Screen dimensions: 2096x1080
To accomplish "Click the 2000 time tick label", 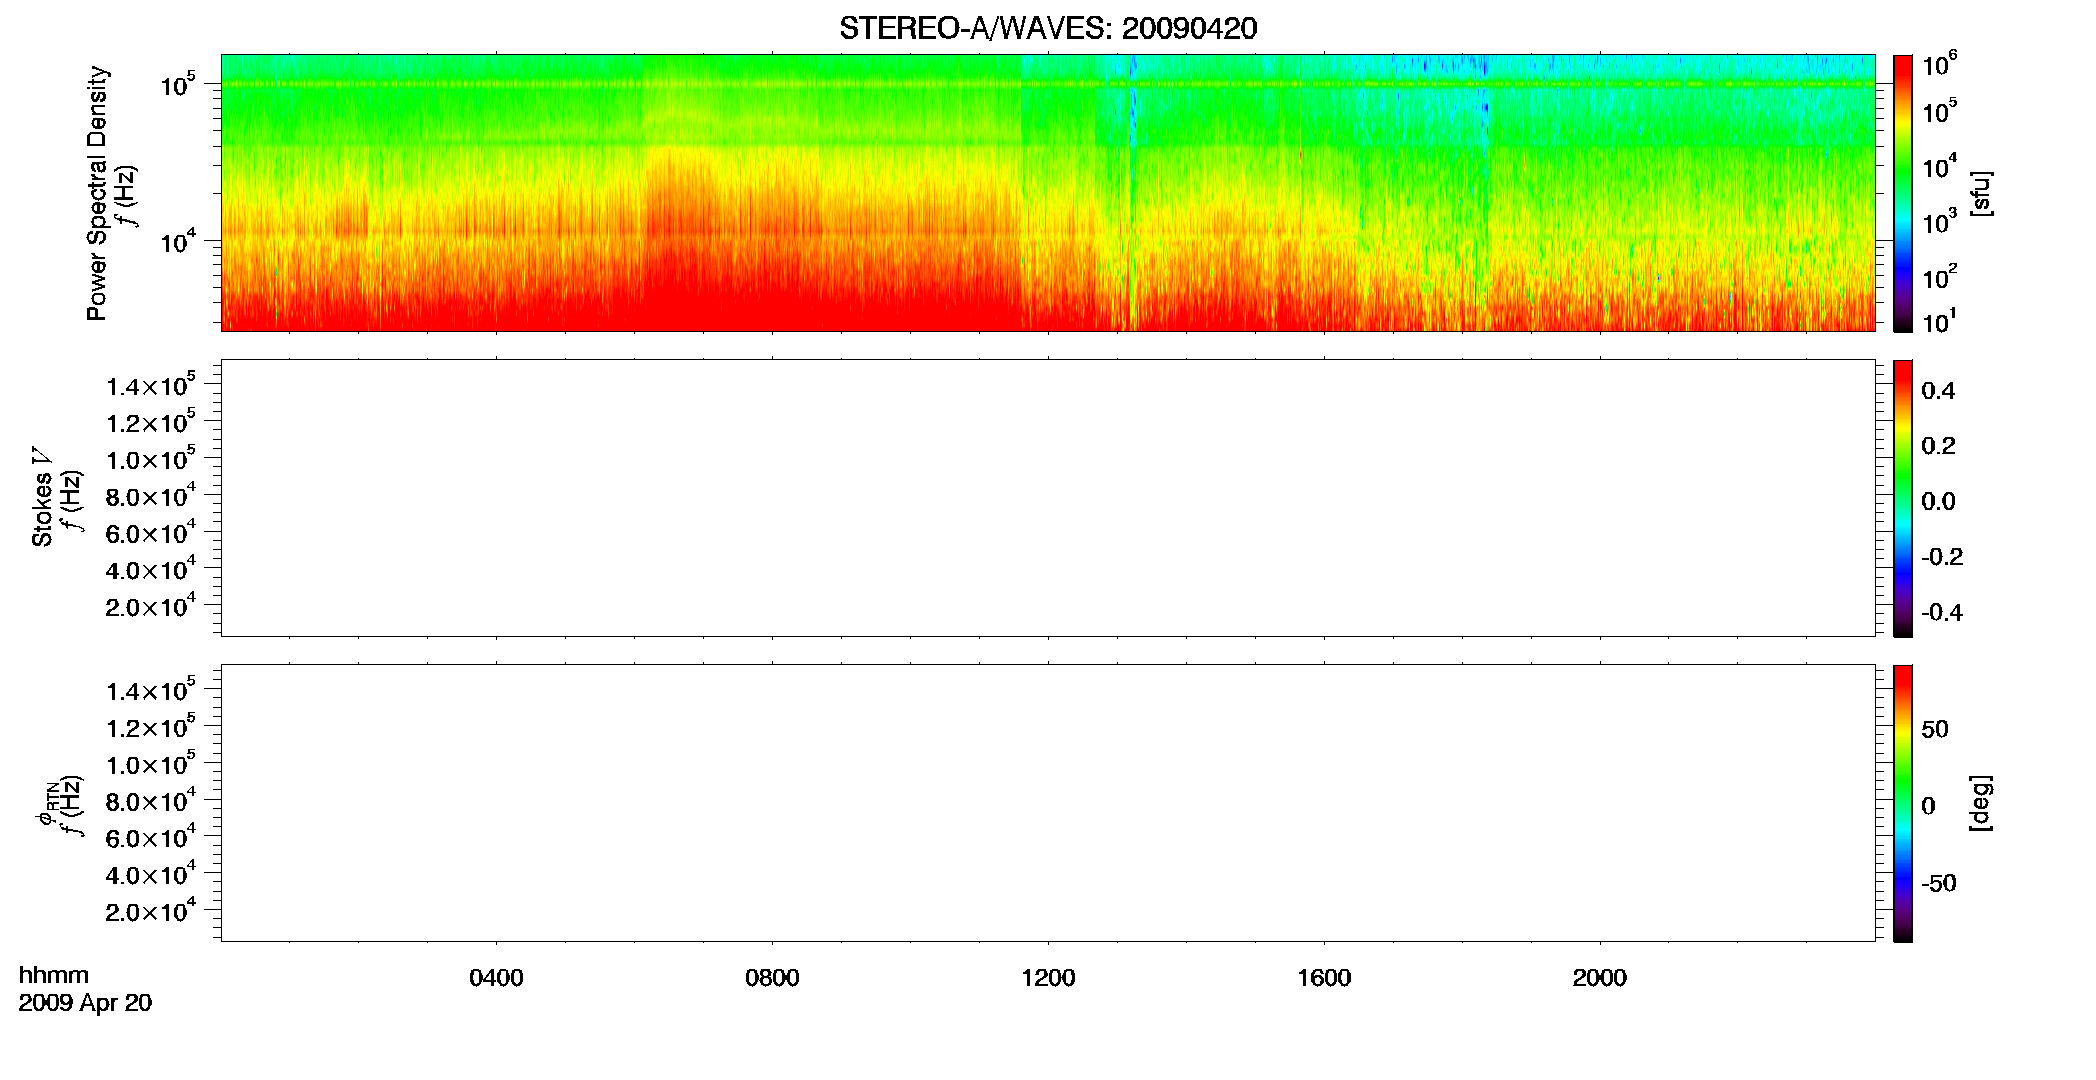I will (x=1600, y=978).
